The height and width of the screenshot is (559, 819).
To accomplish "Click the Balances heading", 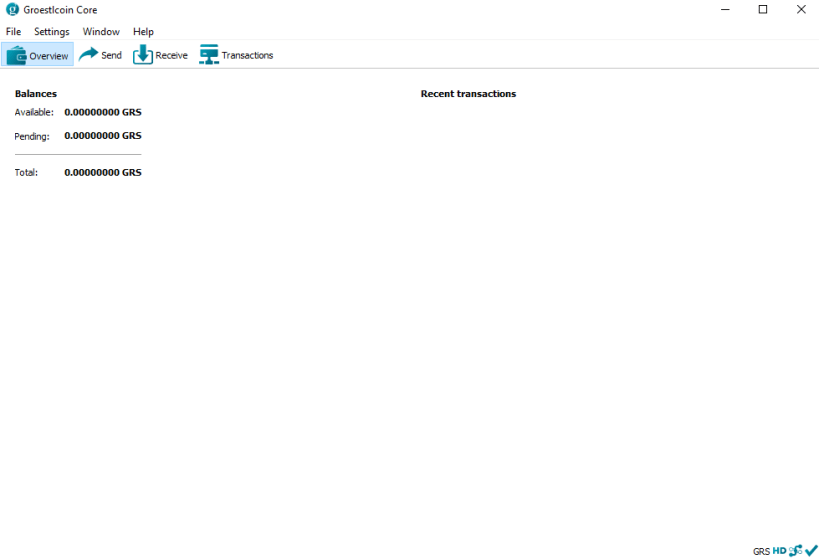I will pyautogui.click(x=36, y=94).
